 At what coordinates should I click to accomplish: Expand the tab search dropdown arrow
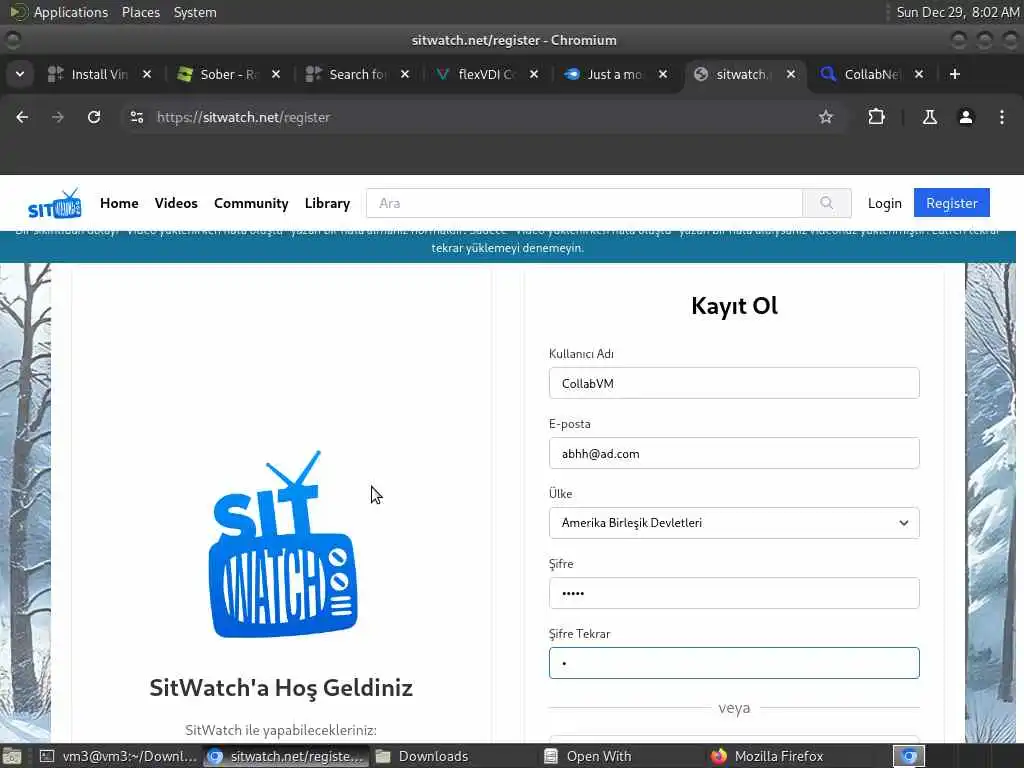click(x=20, y=74)
